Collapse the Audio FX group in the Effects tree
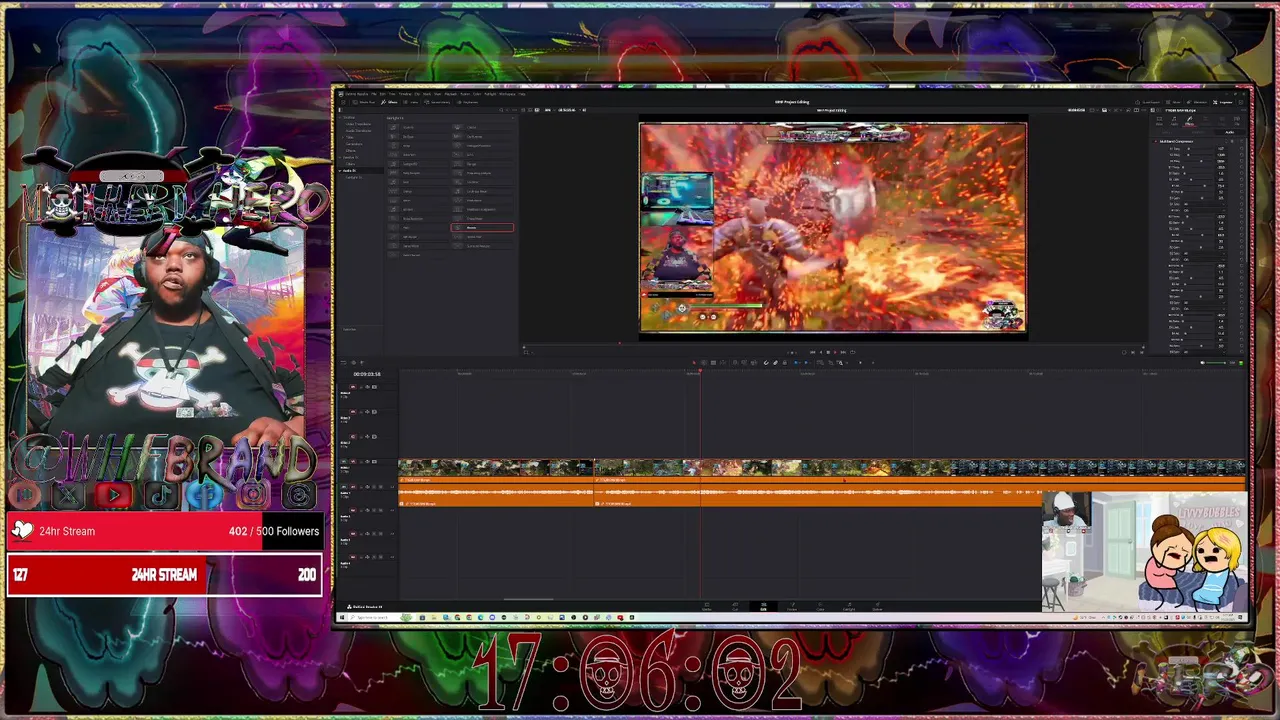 pyautogui.click(x=340, y=171)
